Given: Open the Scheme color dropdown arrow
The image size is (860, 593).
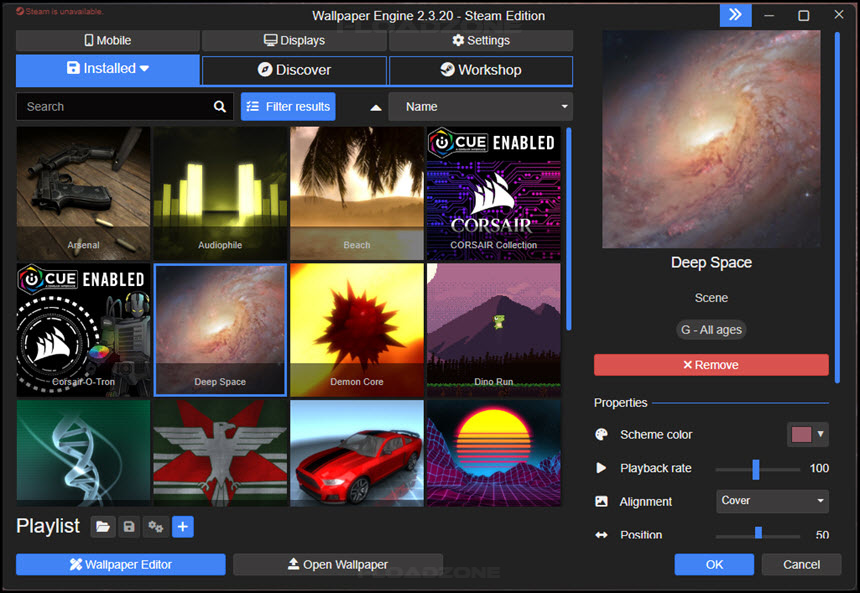Looking at the screenshot, I should pyautogui.click(x=821, y=434).
